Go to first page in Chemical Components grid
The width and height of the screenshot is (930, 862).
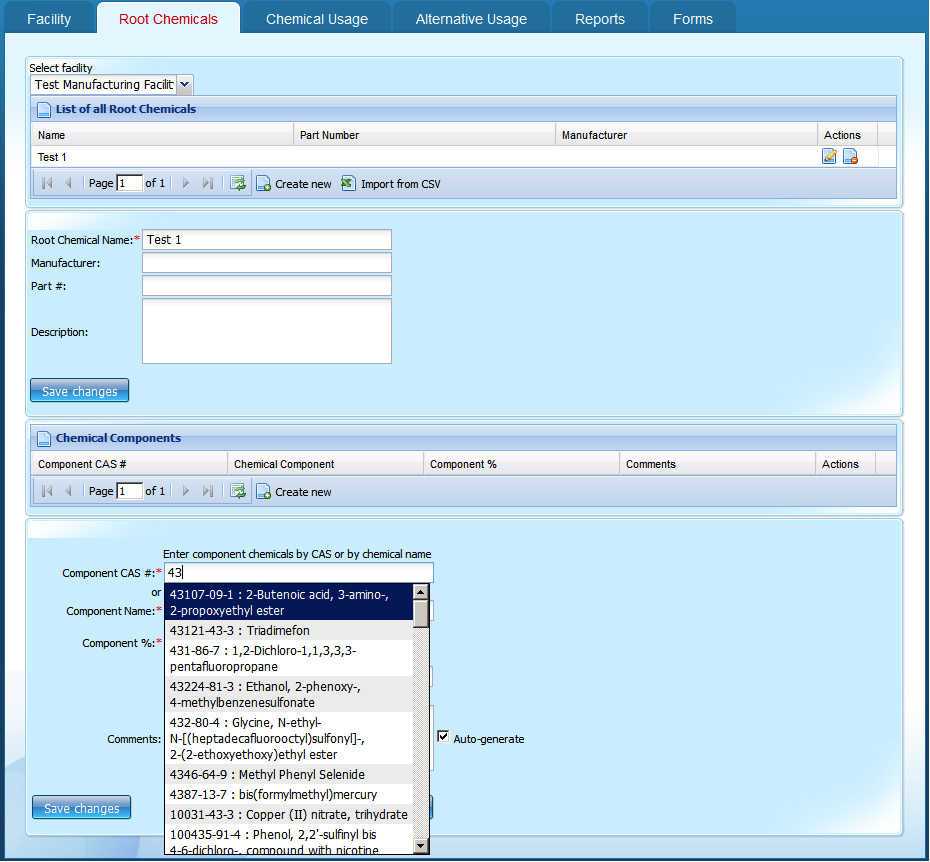47,492
